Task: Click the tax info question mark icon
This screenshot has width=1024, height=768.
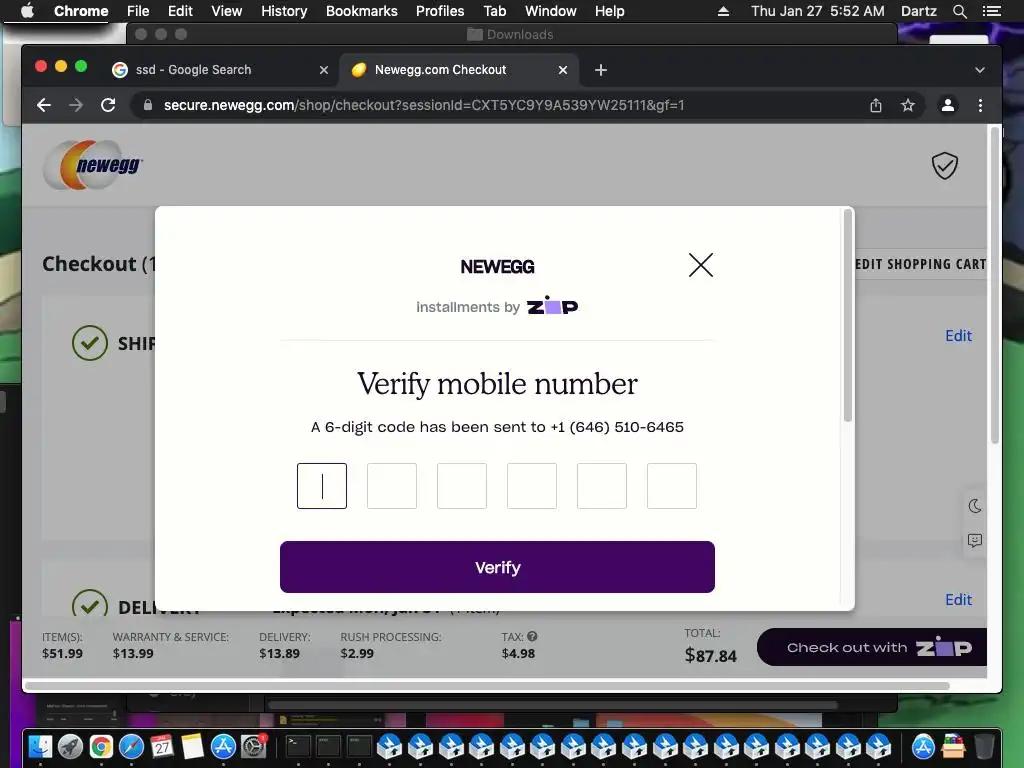Action: click(x=532, y=636)
